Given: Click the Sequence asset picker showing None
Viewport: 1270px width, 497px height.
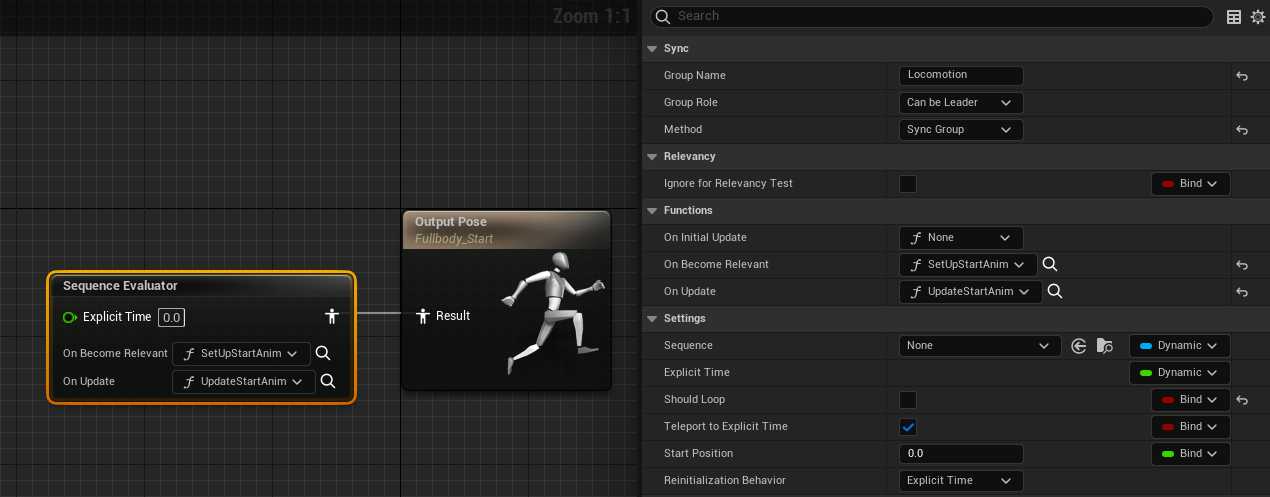Looking at the screenshot, I should point(979,346).
